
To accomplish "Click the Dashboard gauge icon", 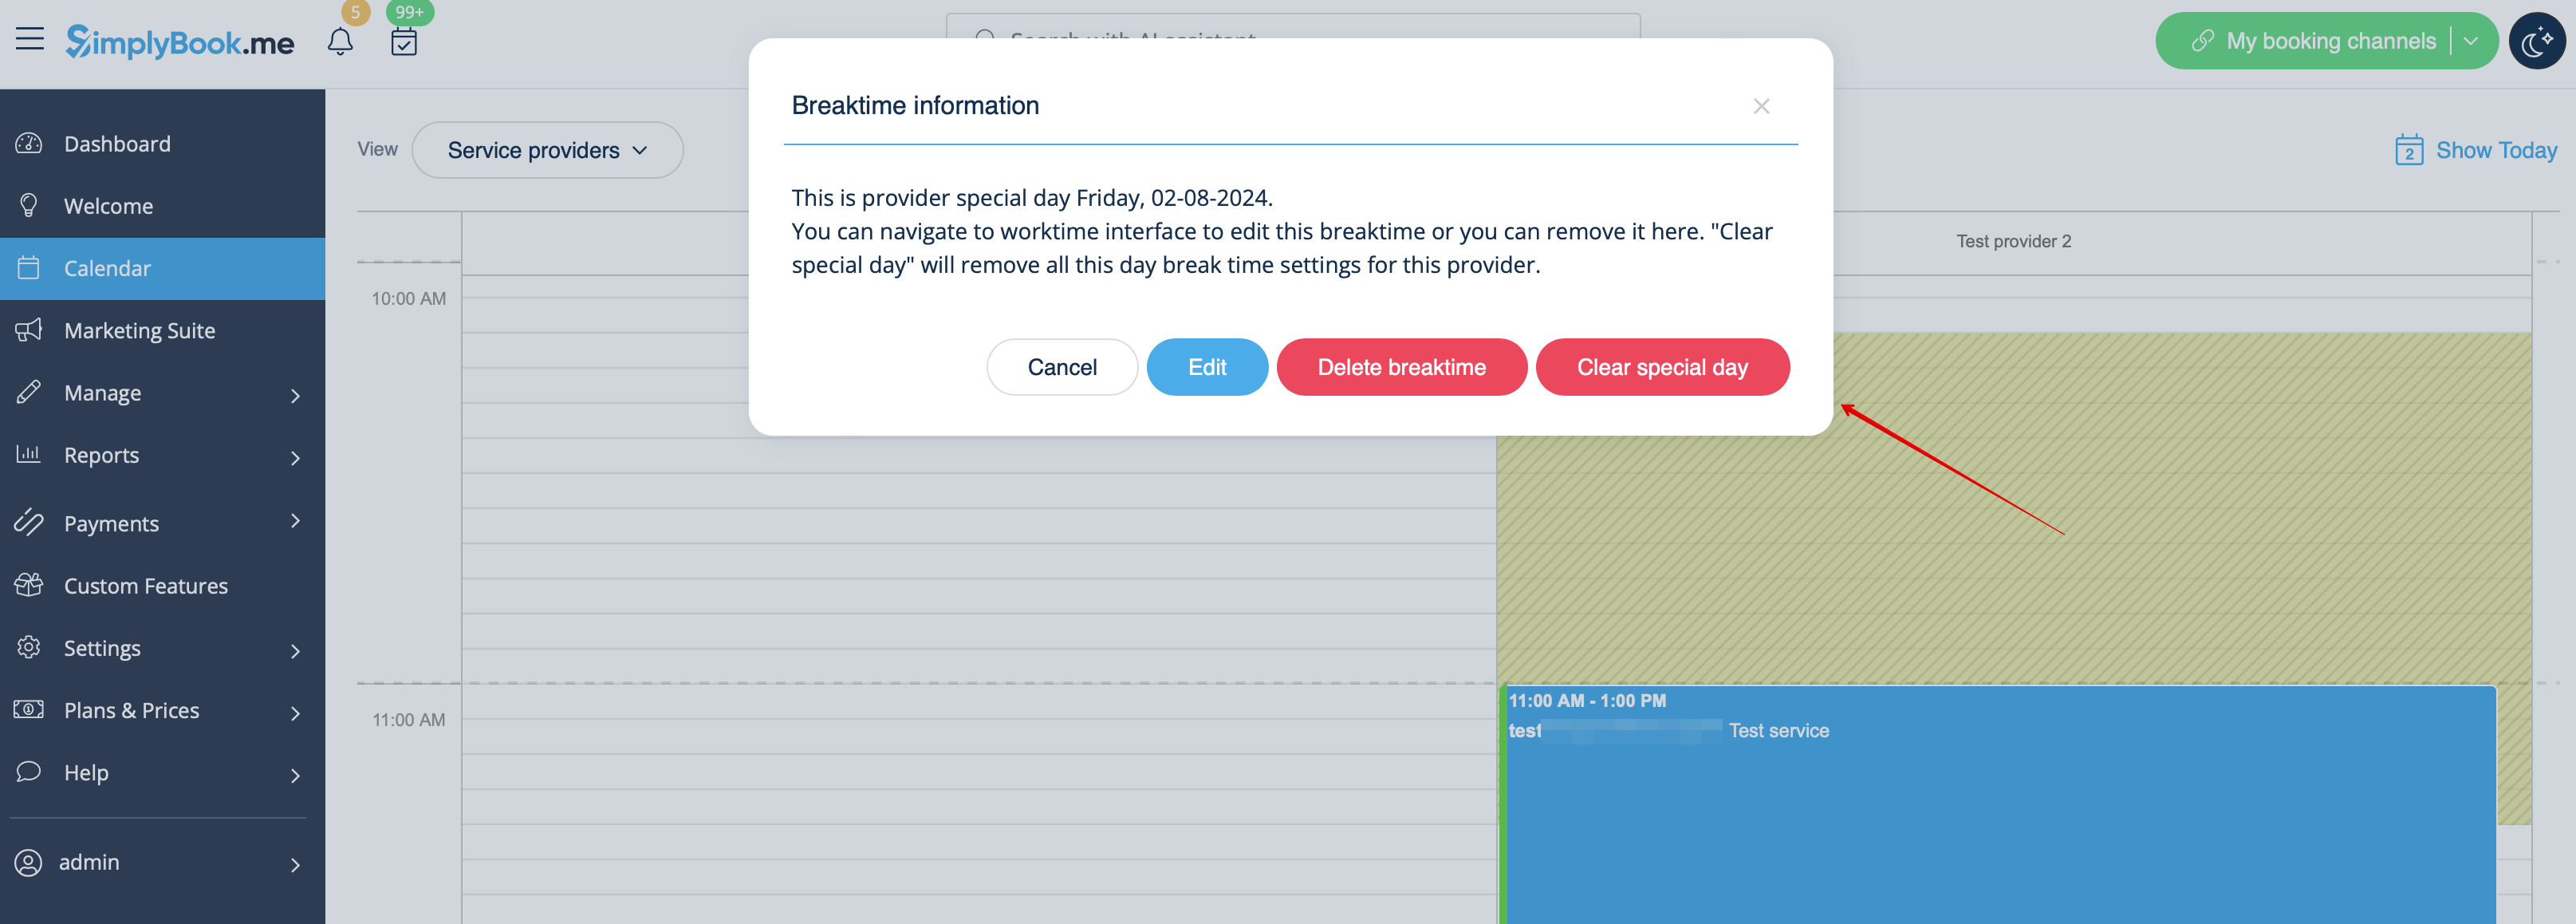I will point(29,143).
